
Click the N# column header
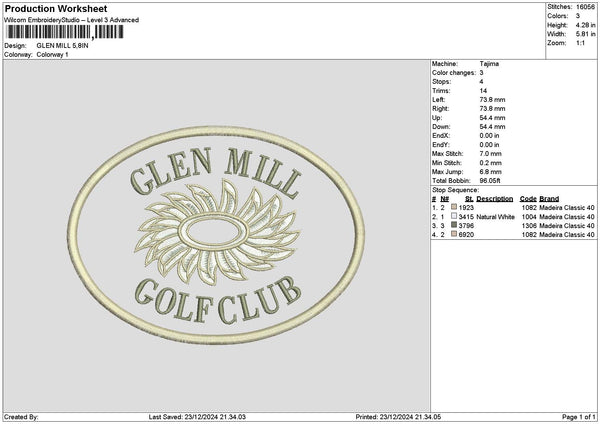pos(445,199)
